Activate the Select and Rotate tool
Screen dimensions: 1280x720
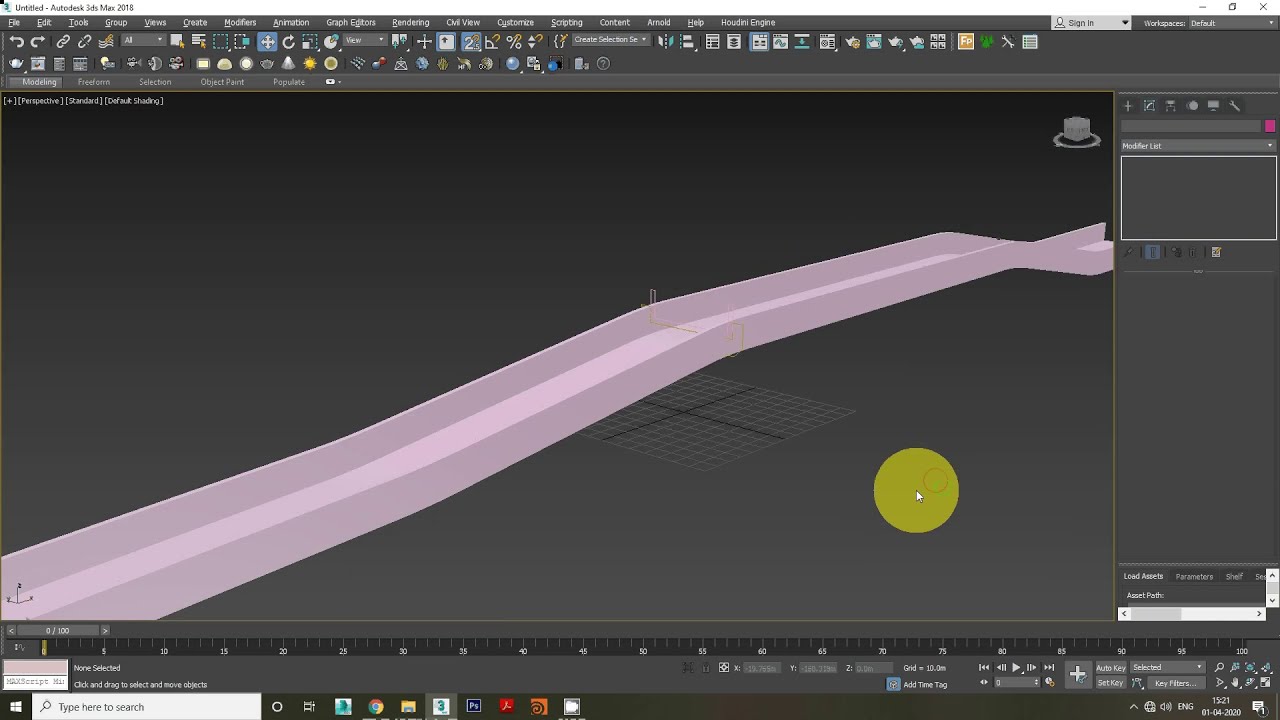point(289,42)
